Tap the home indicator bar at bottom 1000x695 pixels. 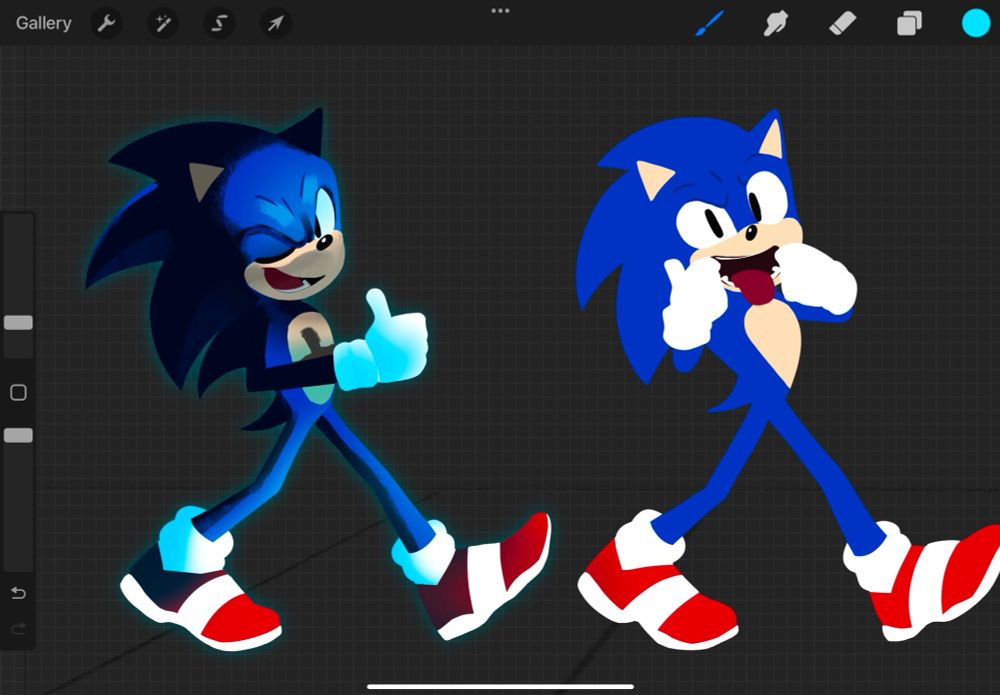pyautogui.click(x=500, y=687)
